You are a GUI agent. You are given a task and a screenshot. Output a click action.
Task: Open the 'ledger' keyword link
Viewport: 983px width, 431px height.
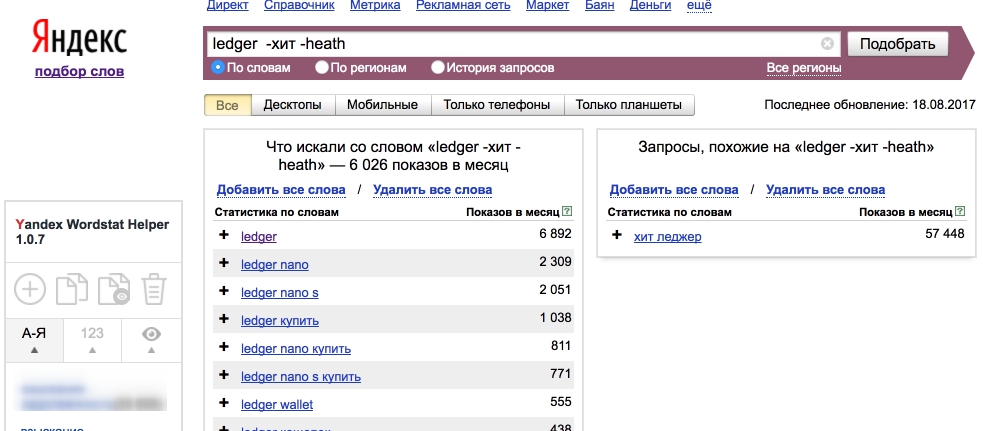[x=259, y=237]
